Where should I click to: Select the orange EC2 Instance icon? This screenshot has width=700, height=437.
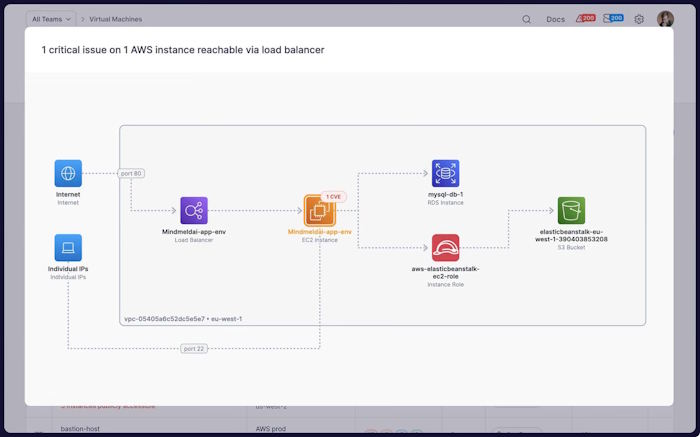tap(319, 211)
